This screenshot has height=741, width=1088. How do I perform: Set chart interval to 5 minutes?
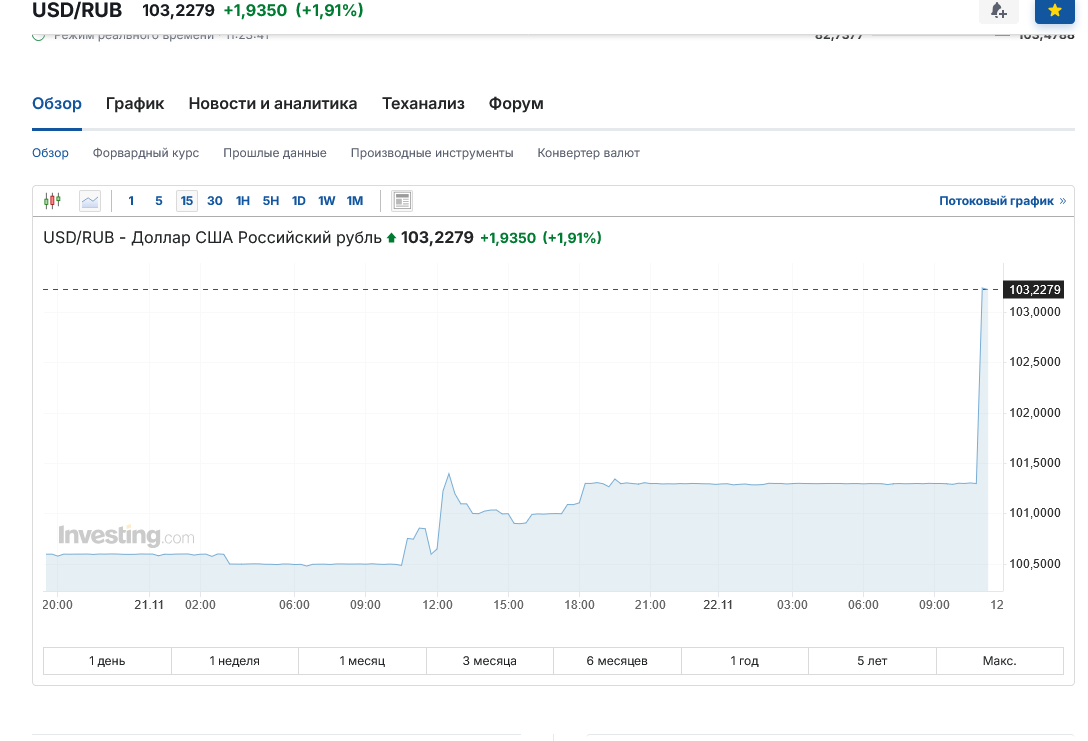pos(159,201)
